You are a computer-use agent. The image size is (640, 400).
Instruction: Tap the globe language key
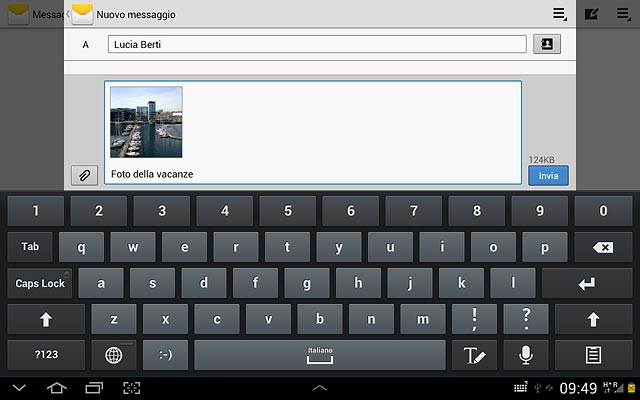(x=114, y=355)
